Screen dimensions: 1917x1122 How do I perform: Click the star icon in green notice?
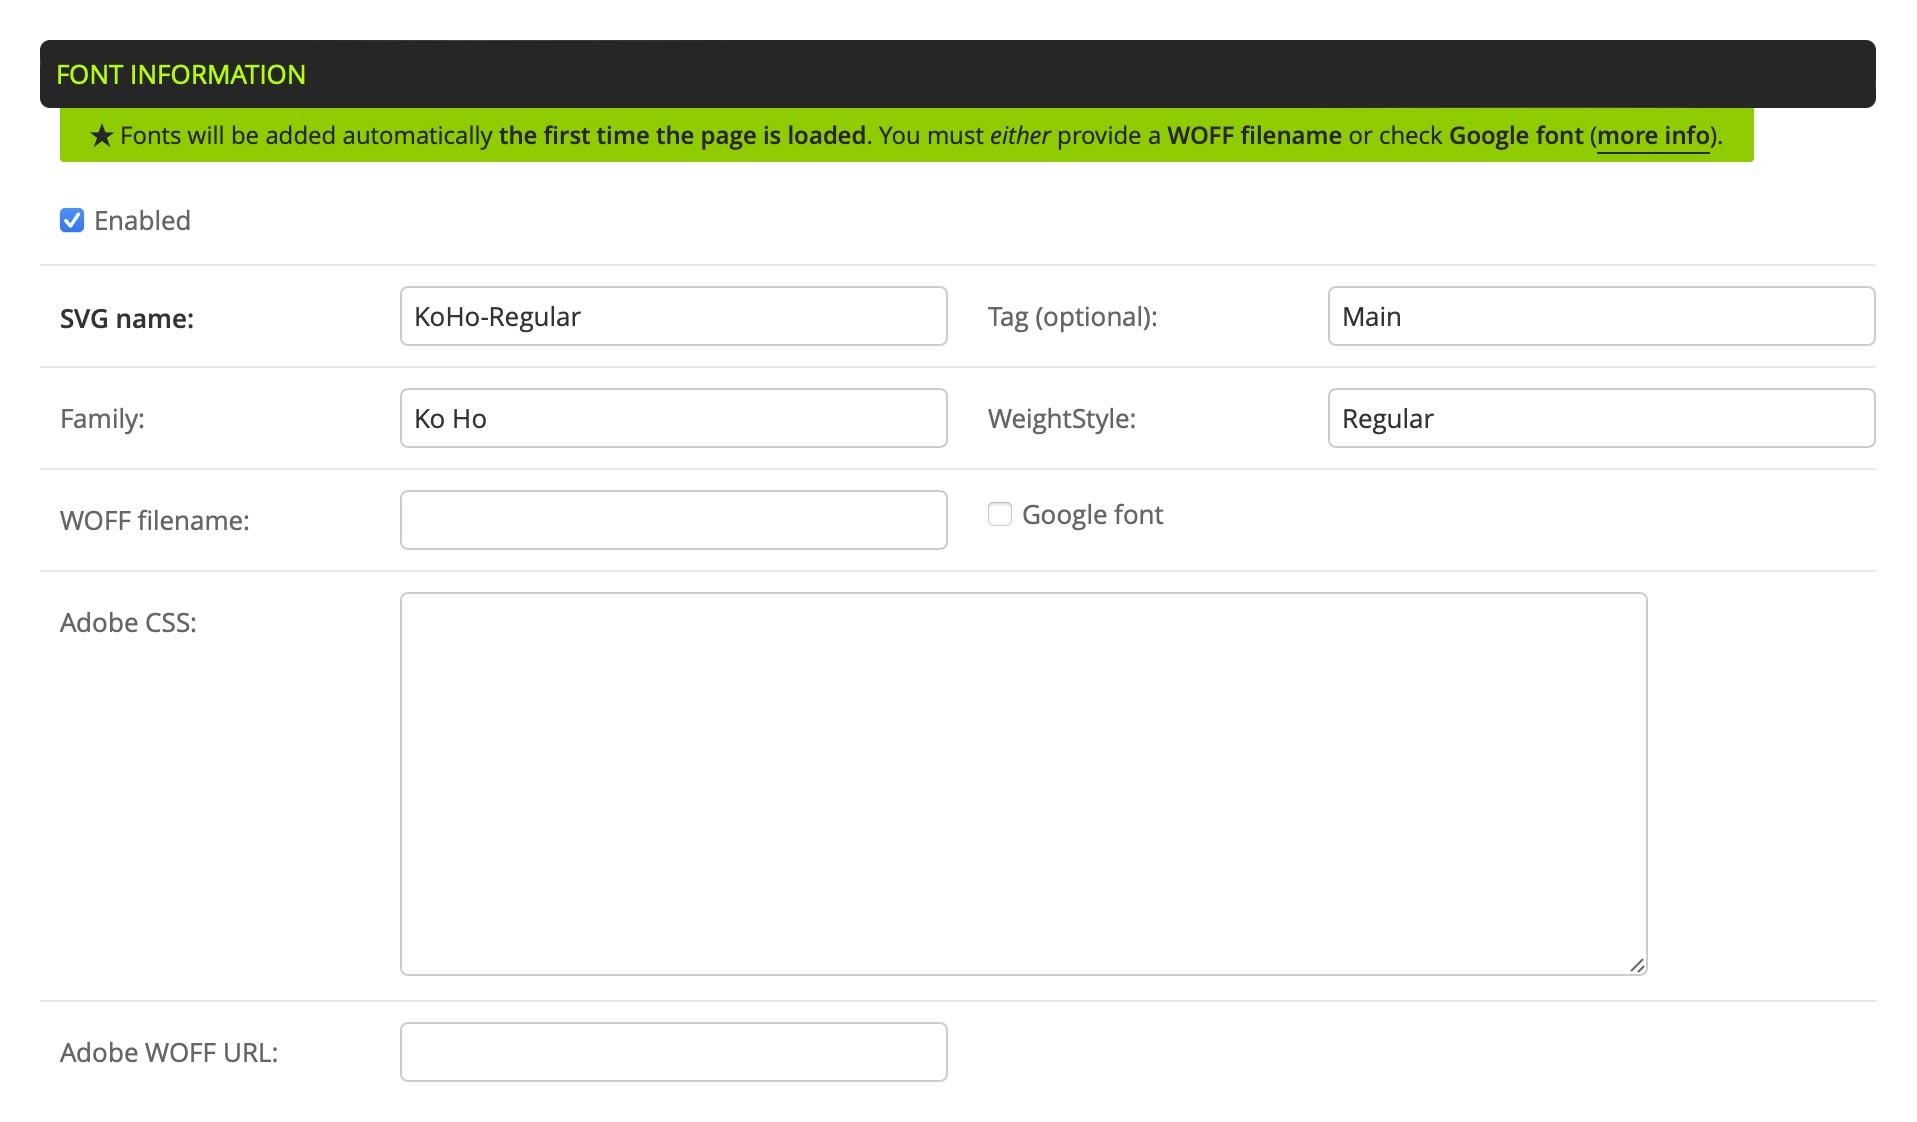point(101,136)
